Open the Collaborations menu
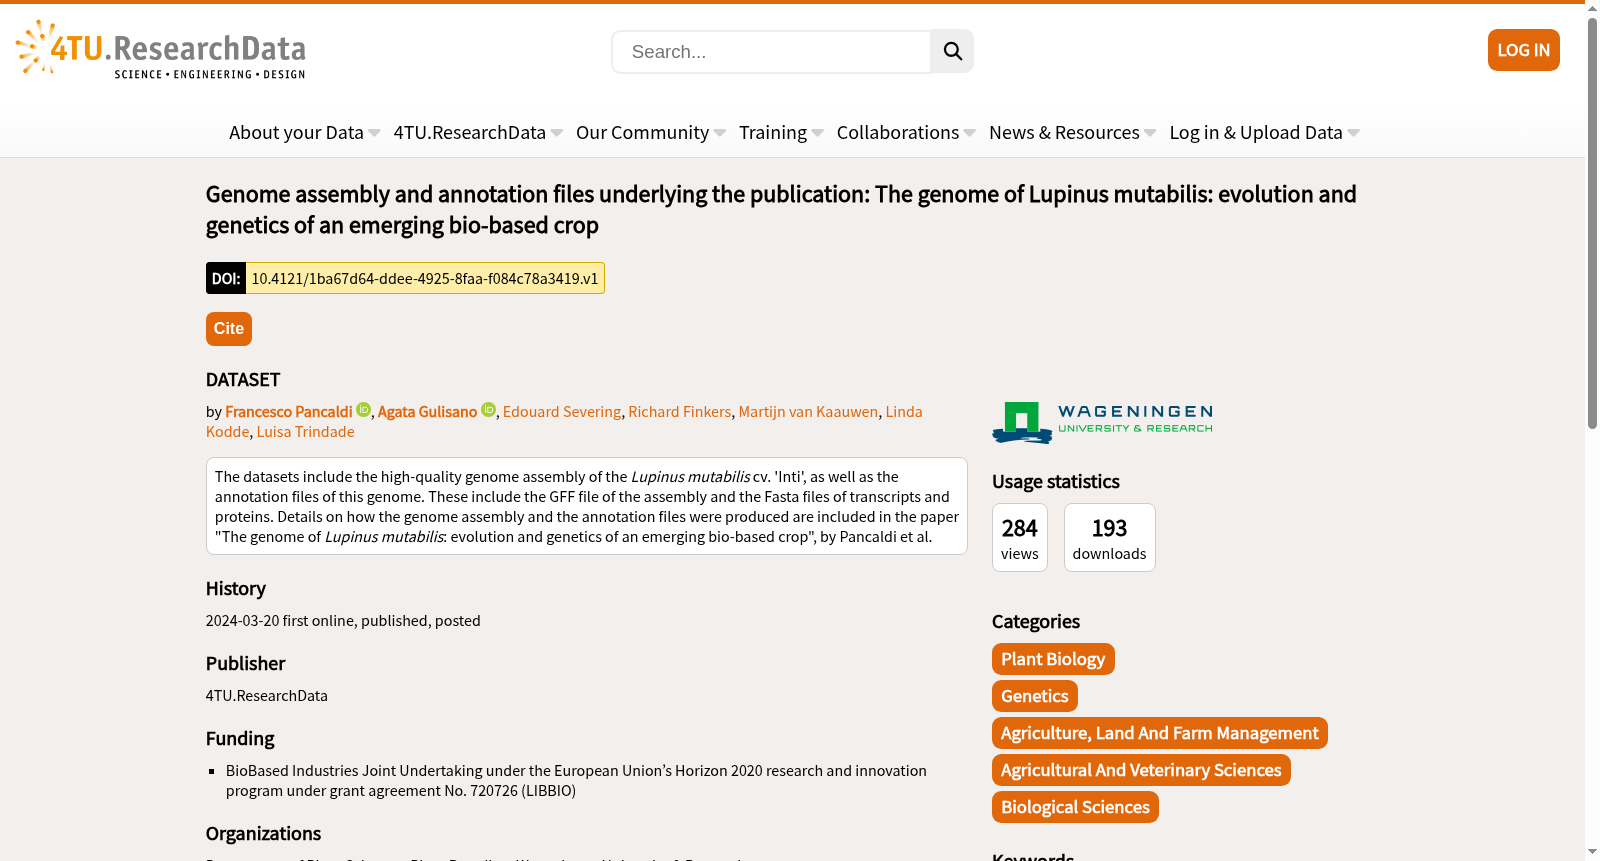This screenshot has height=861, width=1600. pyautogui.click(x=898, y=132)
